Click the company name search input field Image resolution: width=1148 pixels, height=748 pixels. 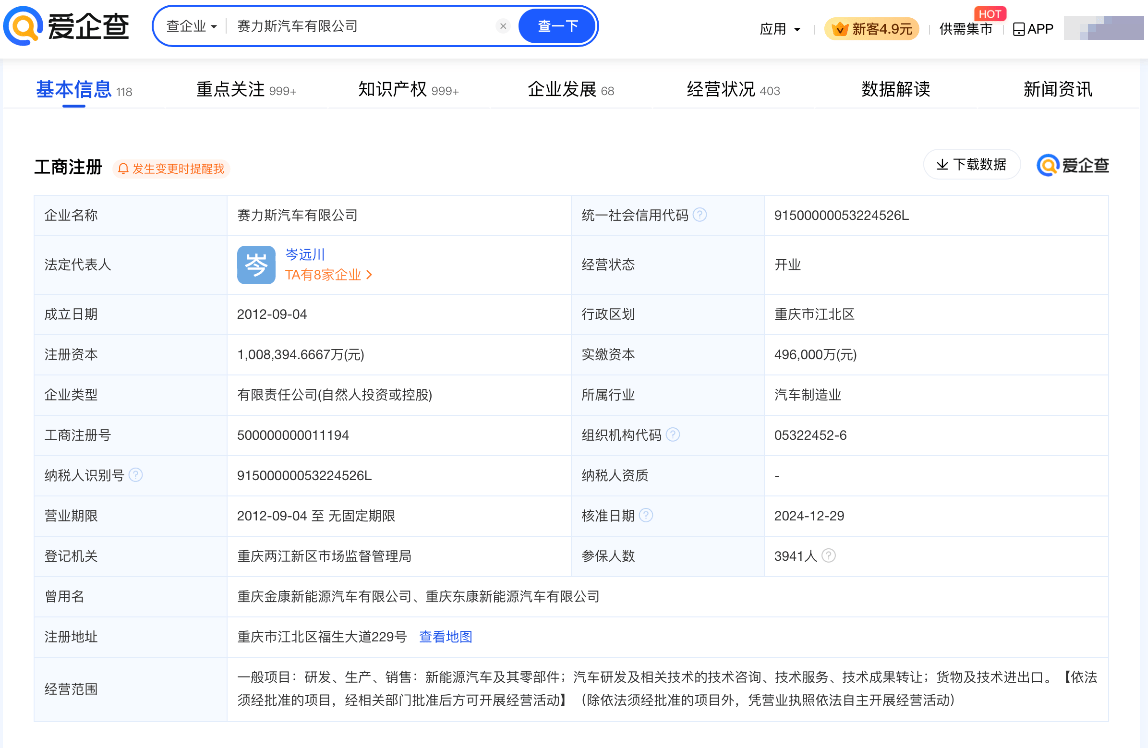point(360,27)
